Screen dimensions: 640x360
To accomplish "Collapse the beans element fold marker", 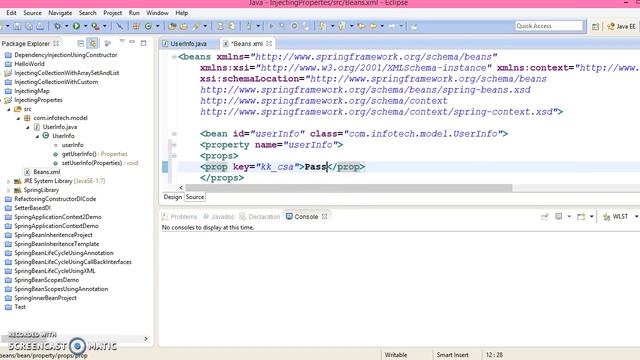I will tap(174, 57).
